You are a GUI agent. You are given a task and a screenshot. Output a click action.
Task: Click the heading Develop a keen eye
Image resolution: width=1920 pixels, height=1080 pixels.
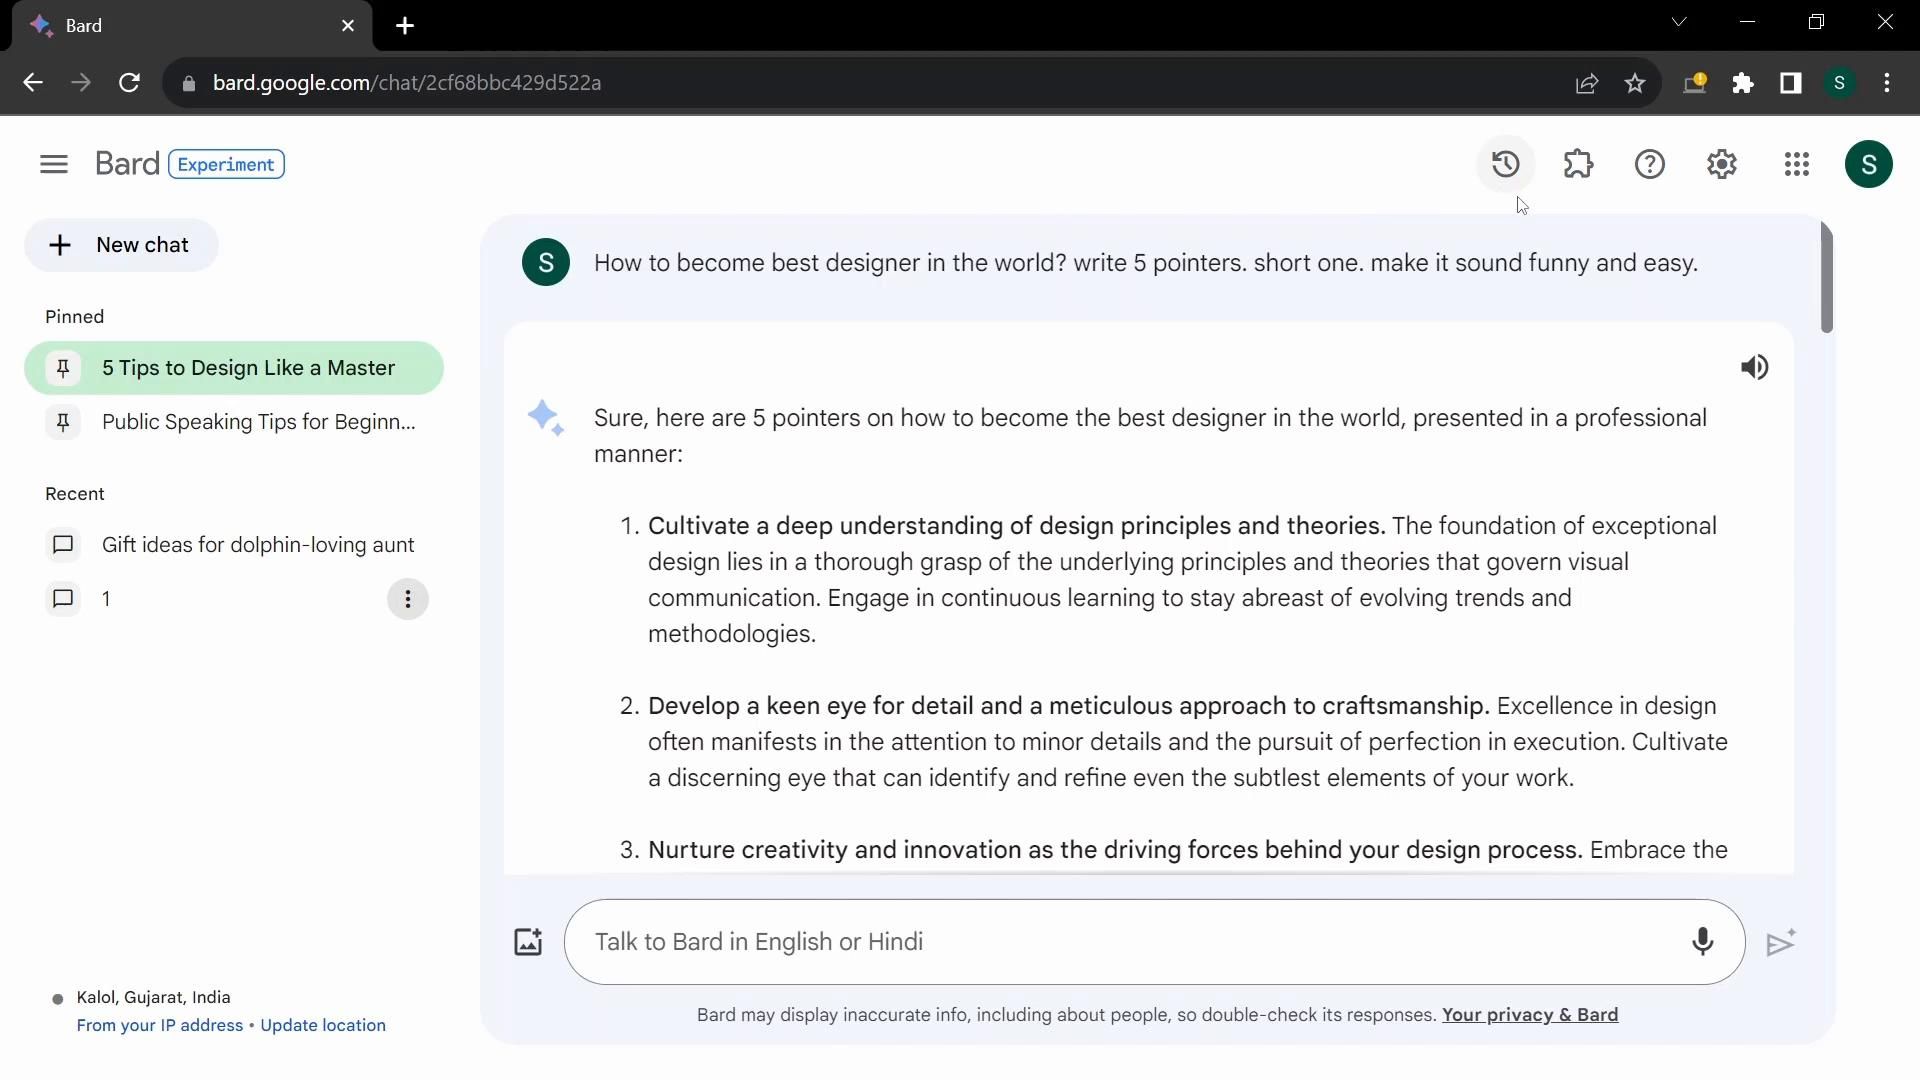1068,706
